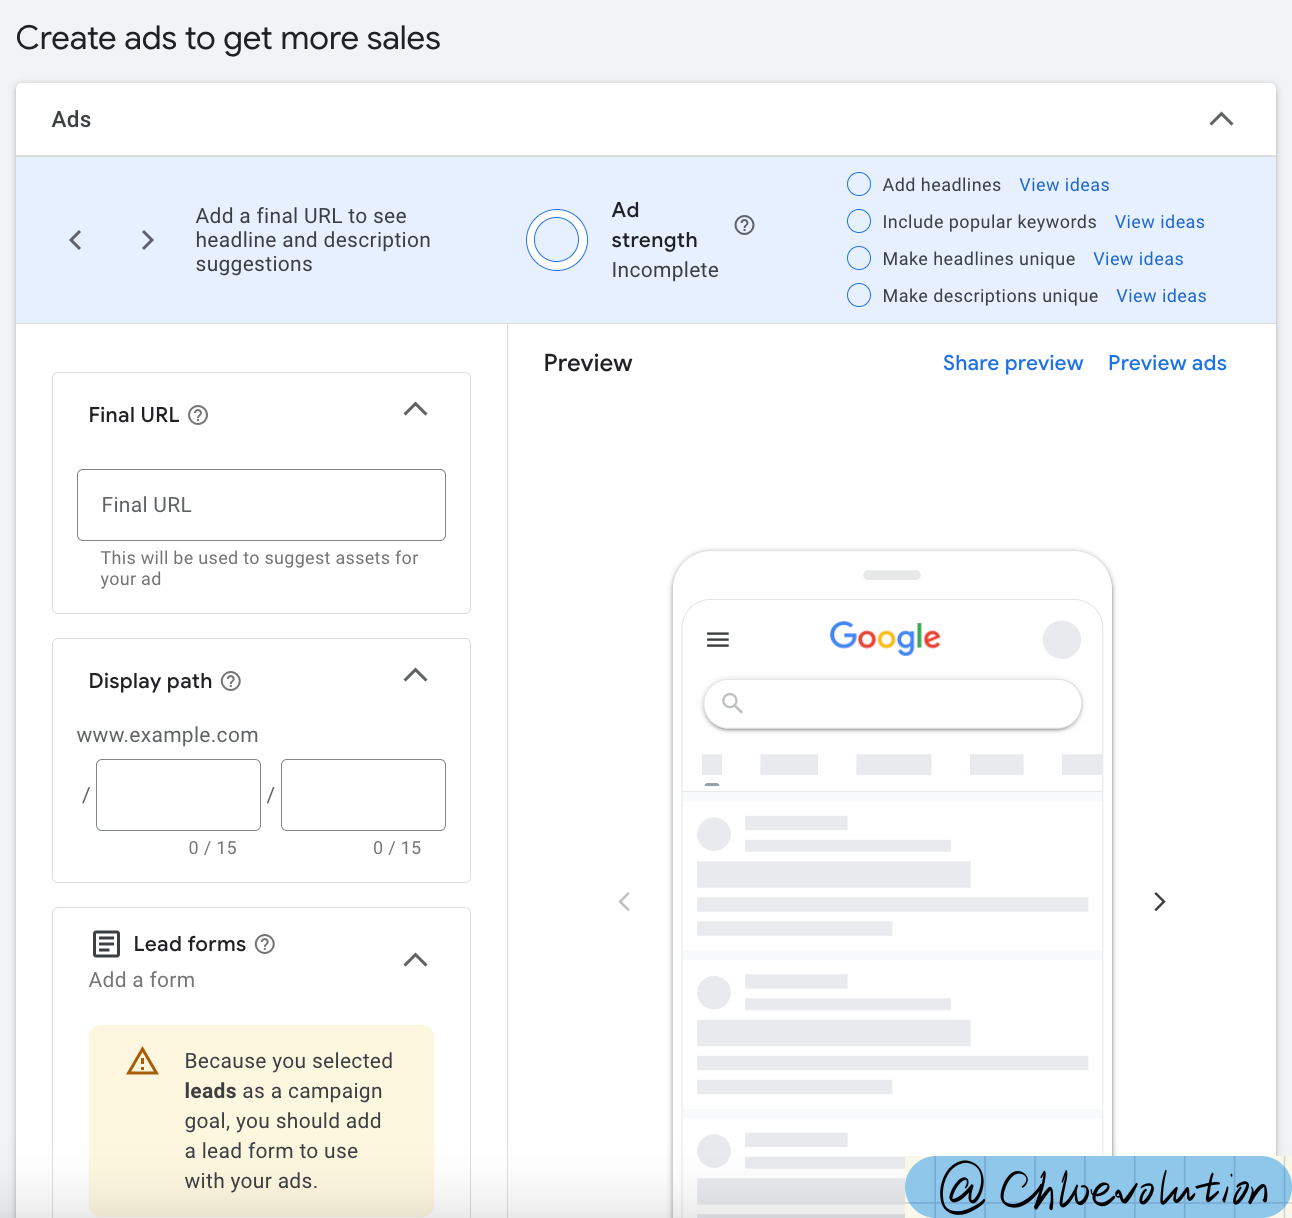
Task: Open Lead forms help icon
Action: pyautogui.click(x=265, y=944)
